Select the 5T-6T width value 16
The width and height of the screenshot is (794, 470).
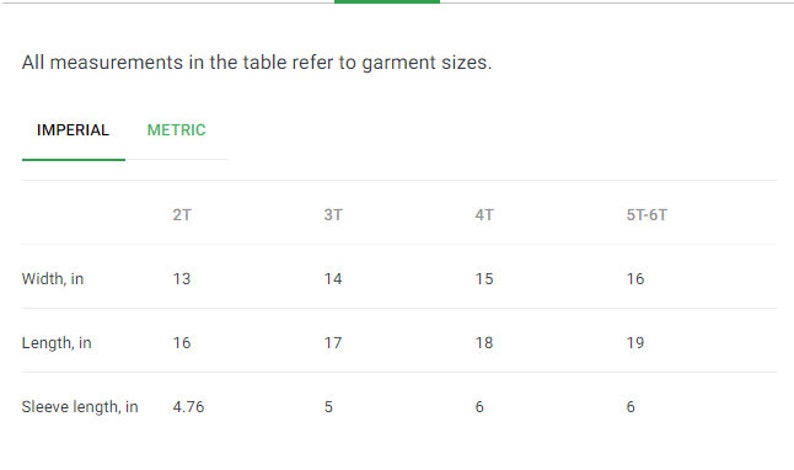pyautogui.click(x=636, y=279)
